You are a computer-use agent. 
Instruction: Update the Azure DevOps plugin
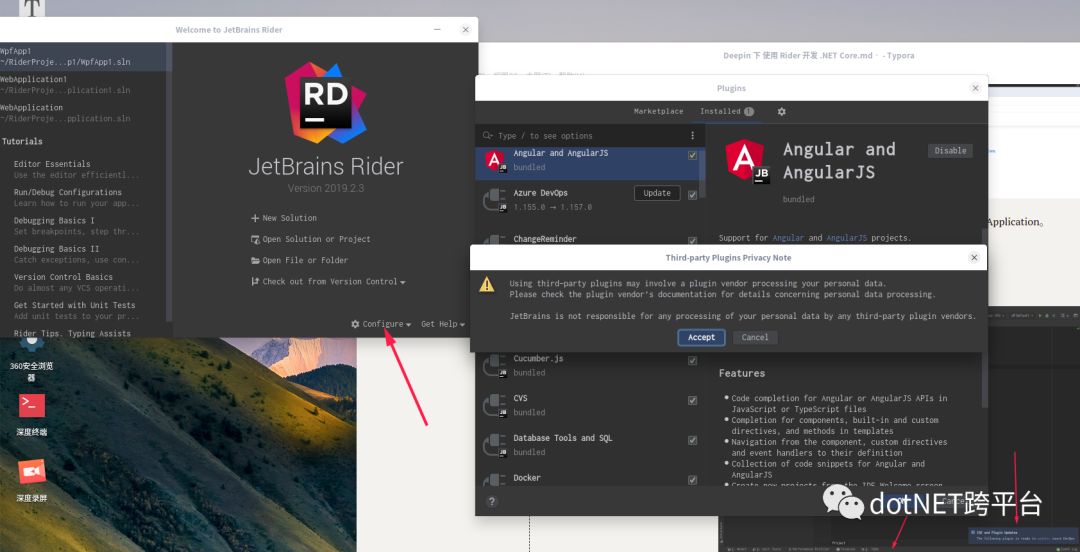[x=656, y=193]
